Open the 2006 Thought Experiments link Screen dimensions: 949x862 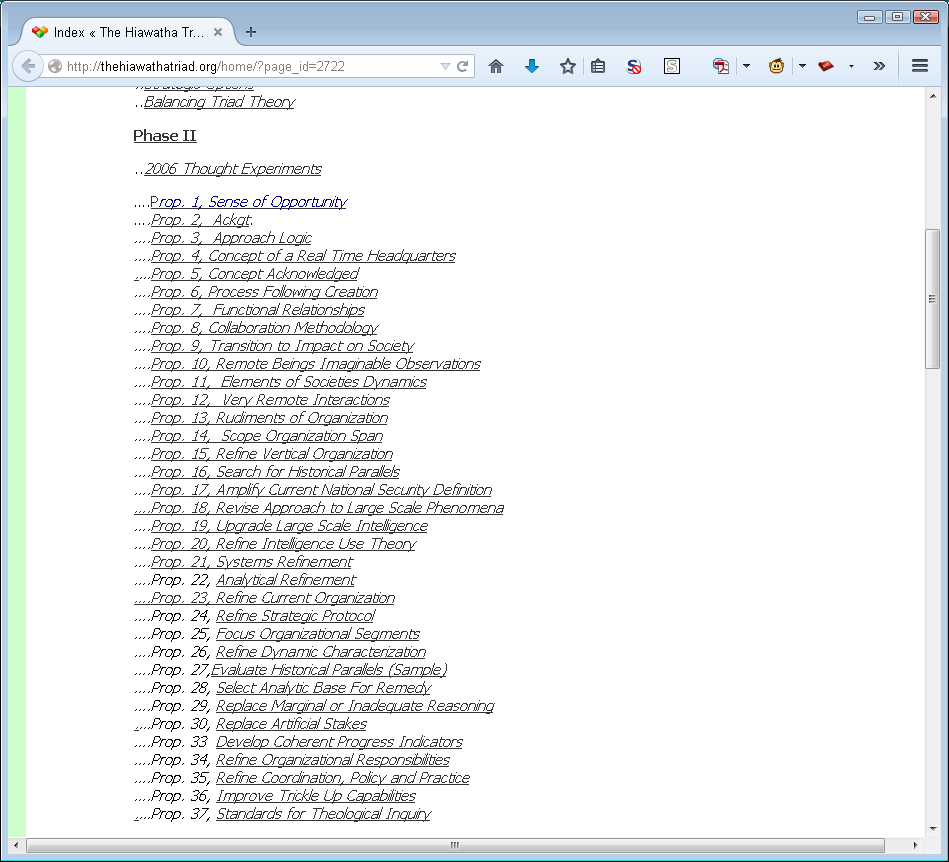click(233, 169)
